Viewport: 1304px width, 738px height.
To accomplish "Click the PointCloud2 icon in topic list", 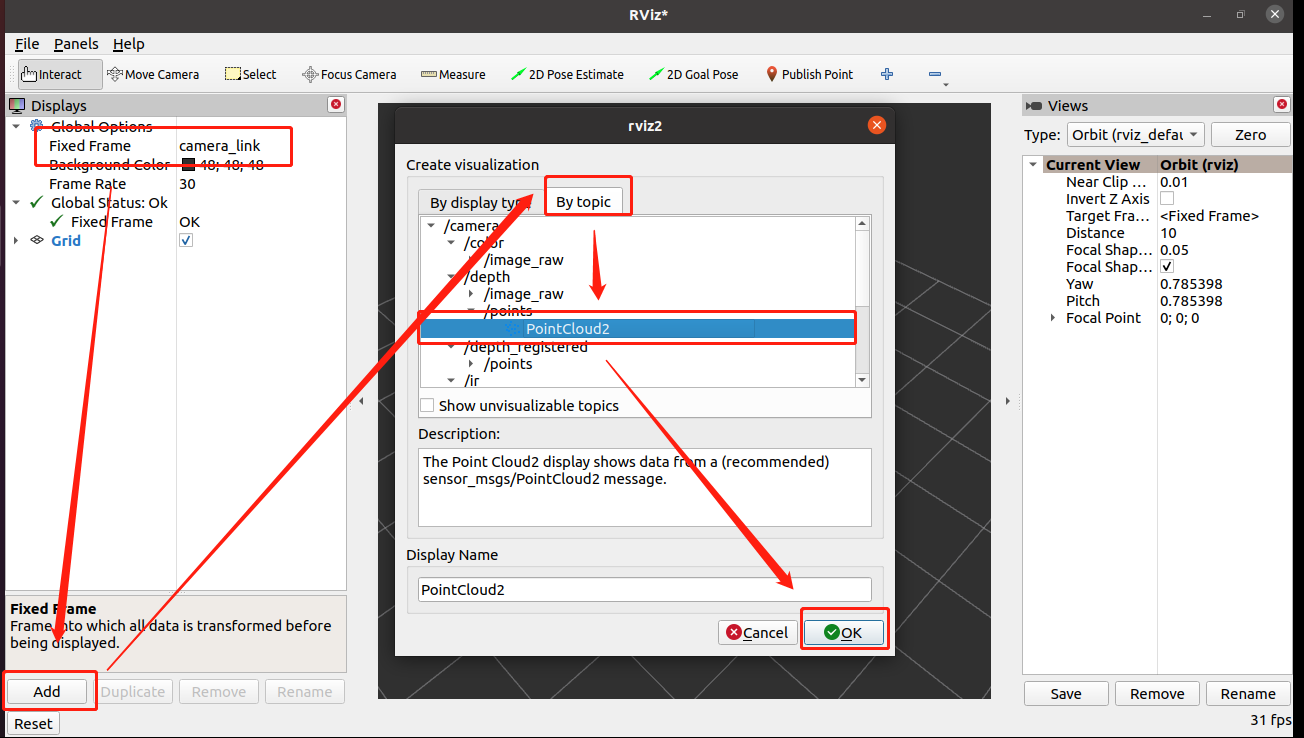I will (513, 328).
